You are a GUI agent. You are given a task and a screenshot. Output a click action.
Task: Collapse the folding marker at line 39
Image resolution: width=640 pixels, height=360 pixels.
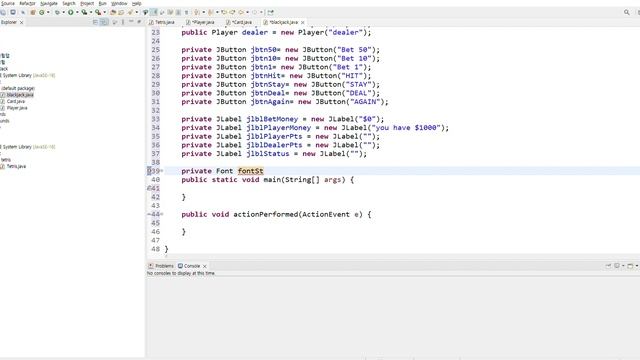tap(162, 171)
